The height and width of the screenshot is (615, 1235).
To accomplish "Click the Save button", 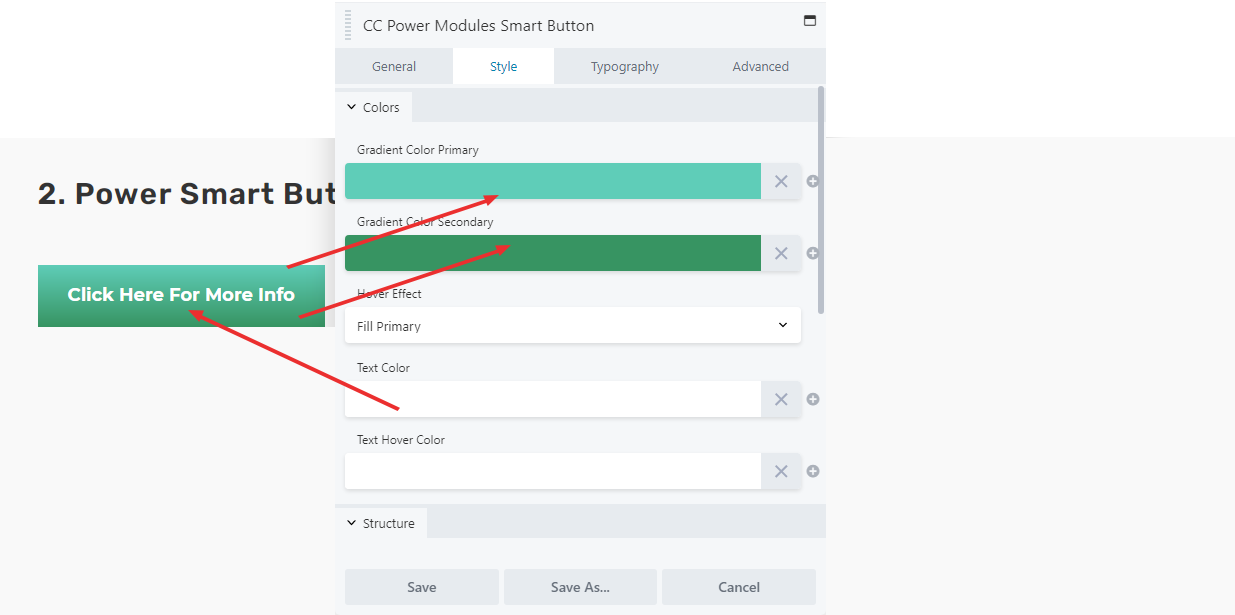I will click(422, 587).
